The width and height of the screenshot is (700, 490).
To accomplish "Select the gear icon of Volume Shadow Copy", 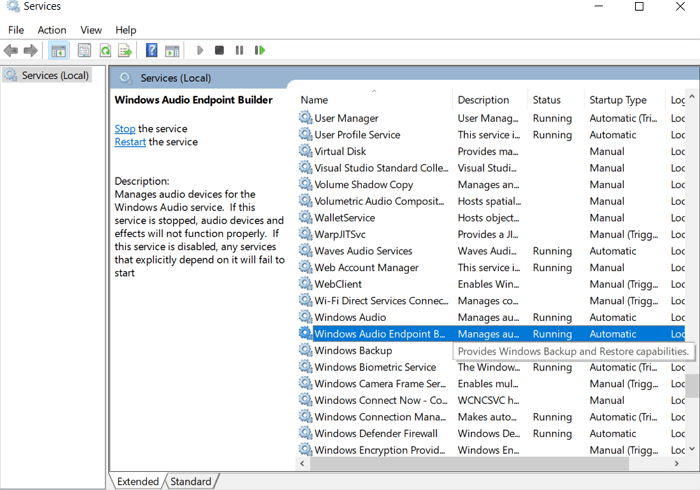I will click(x=305, y=184).
